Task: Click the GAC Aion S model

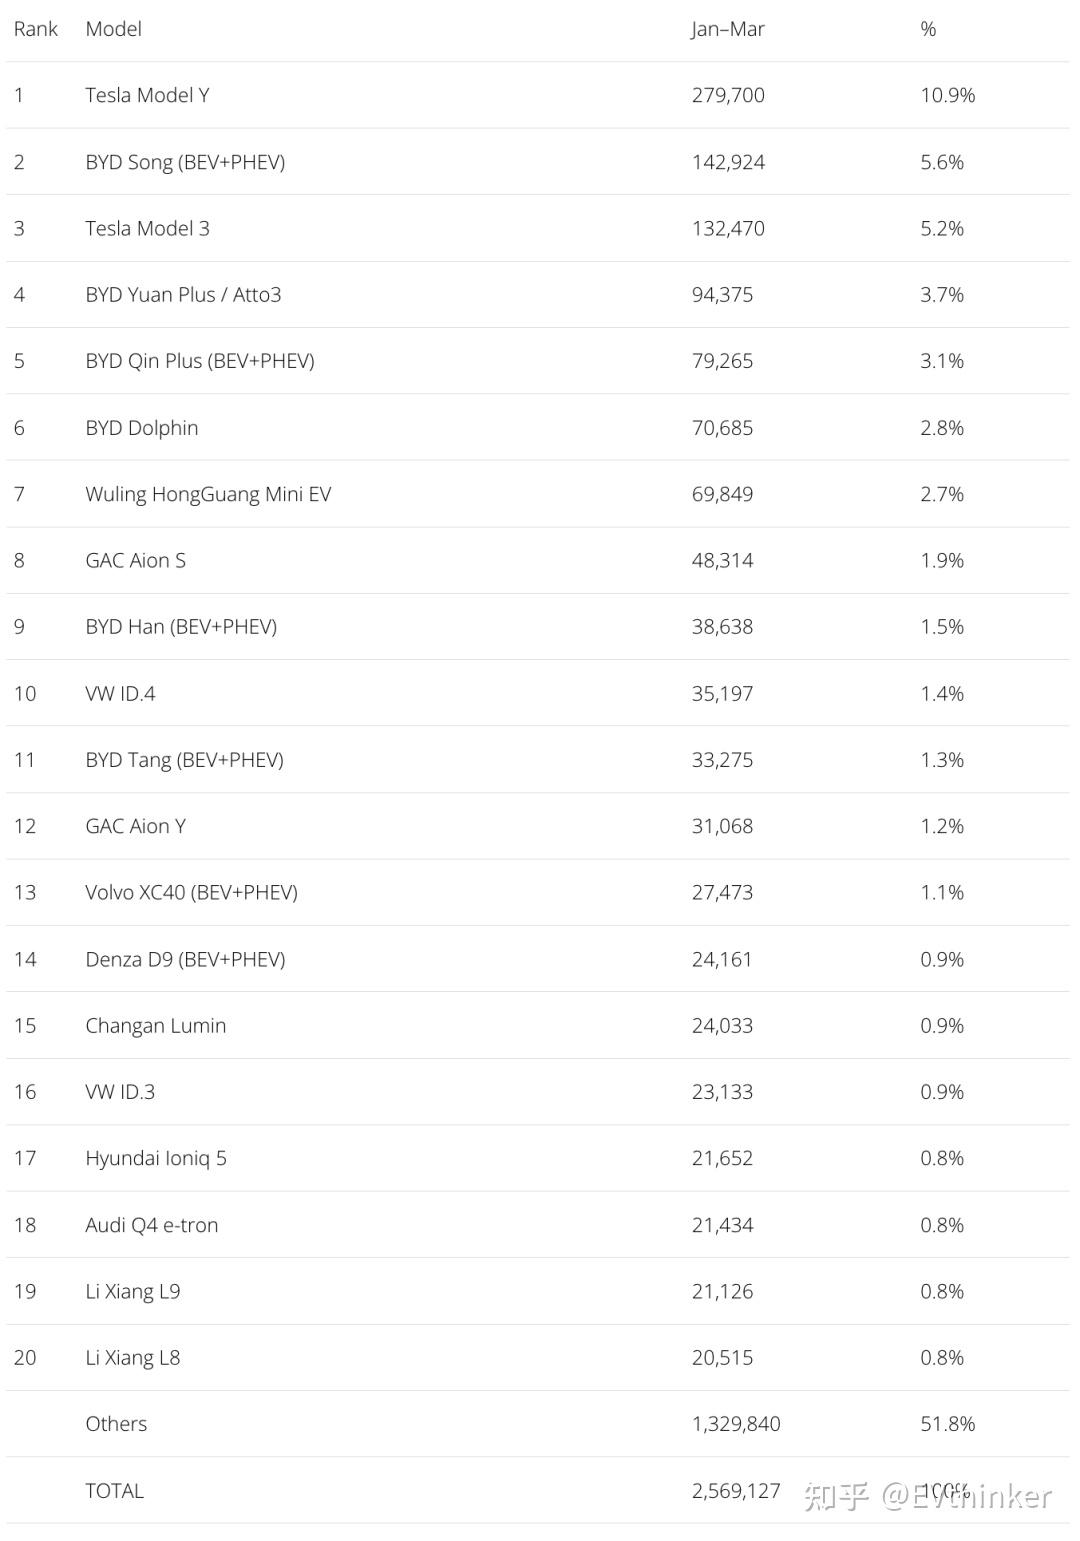Action: pyautogui.click(x=135, y=561)
